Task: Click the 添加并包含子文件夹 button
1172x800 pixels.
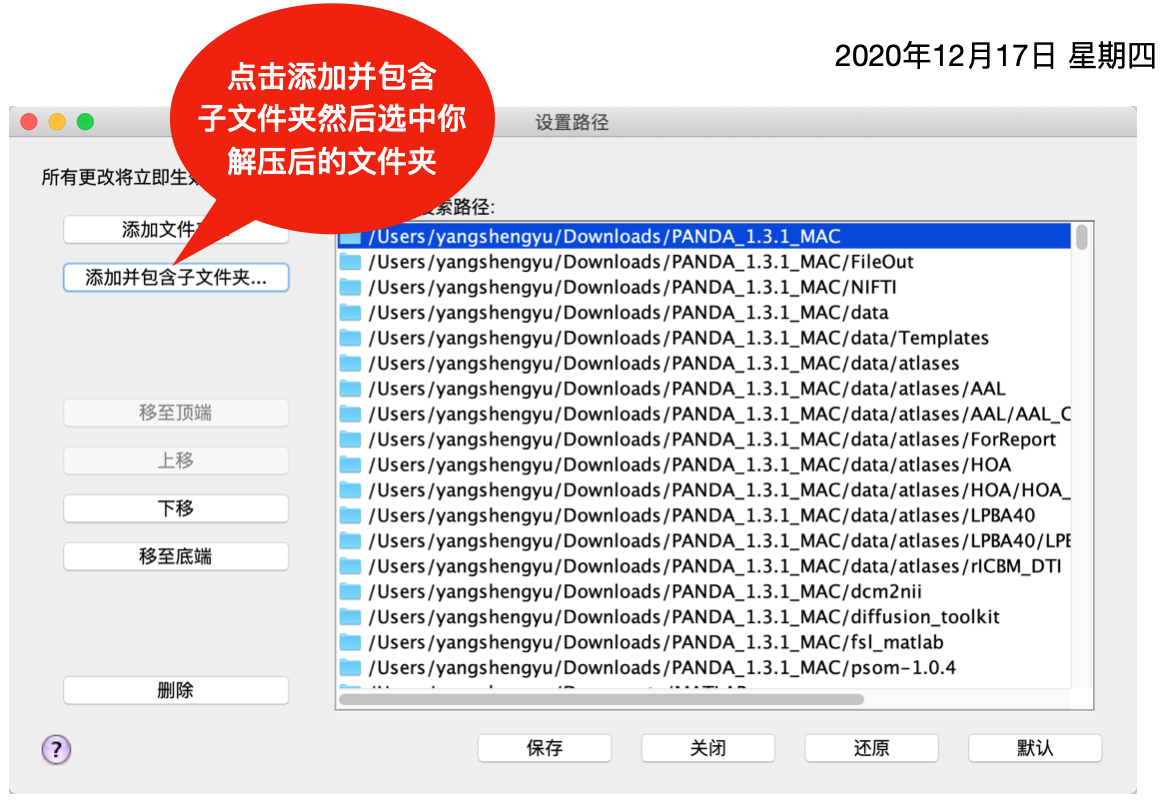Action: click(176, 277)
